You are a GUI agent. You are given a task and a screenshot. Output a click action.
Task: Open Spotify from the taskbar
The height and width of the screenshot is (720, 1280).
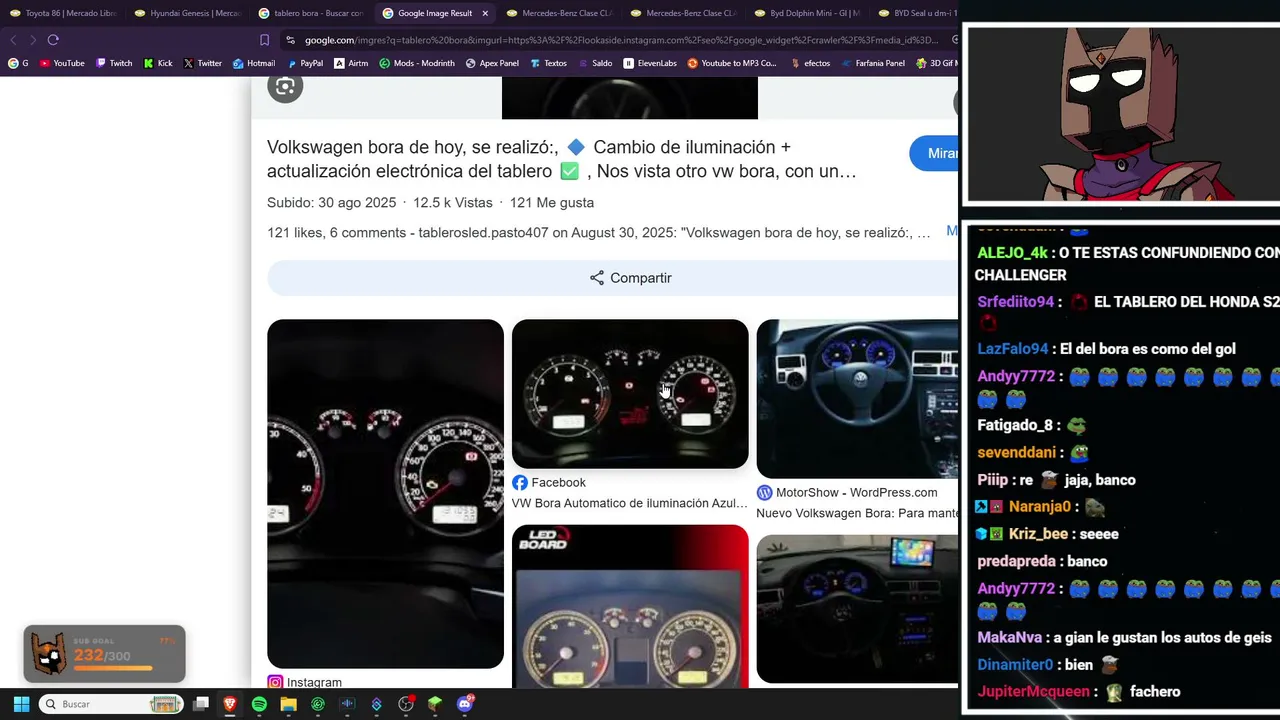tap(259, 704)
